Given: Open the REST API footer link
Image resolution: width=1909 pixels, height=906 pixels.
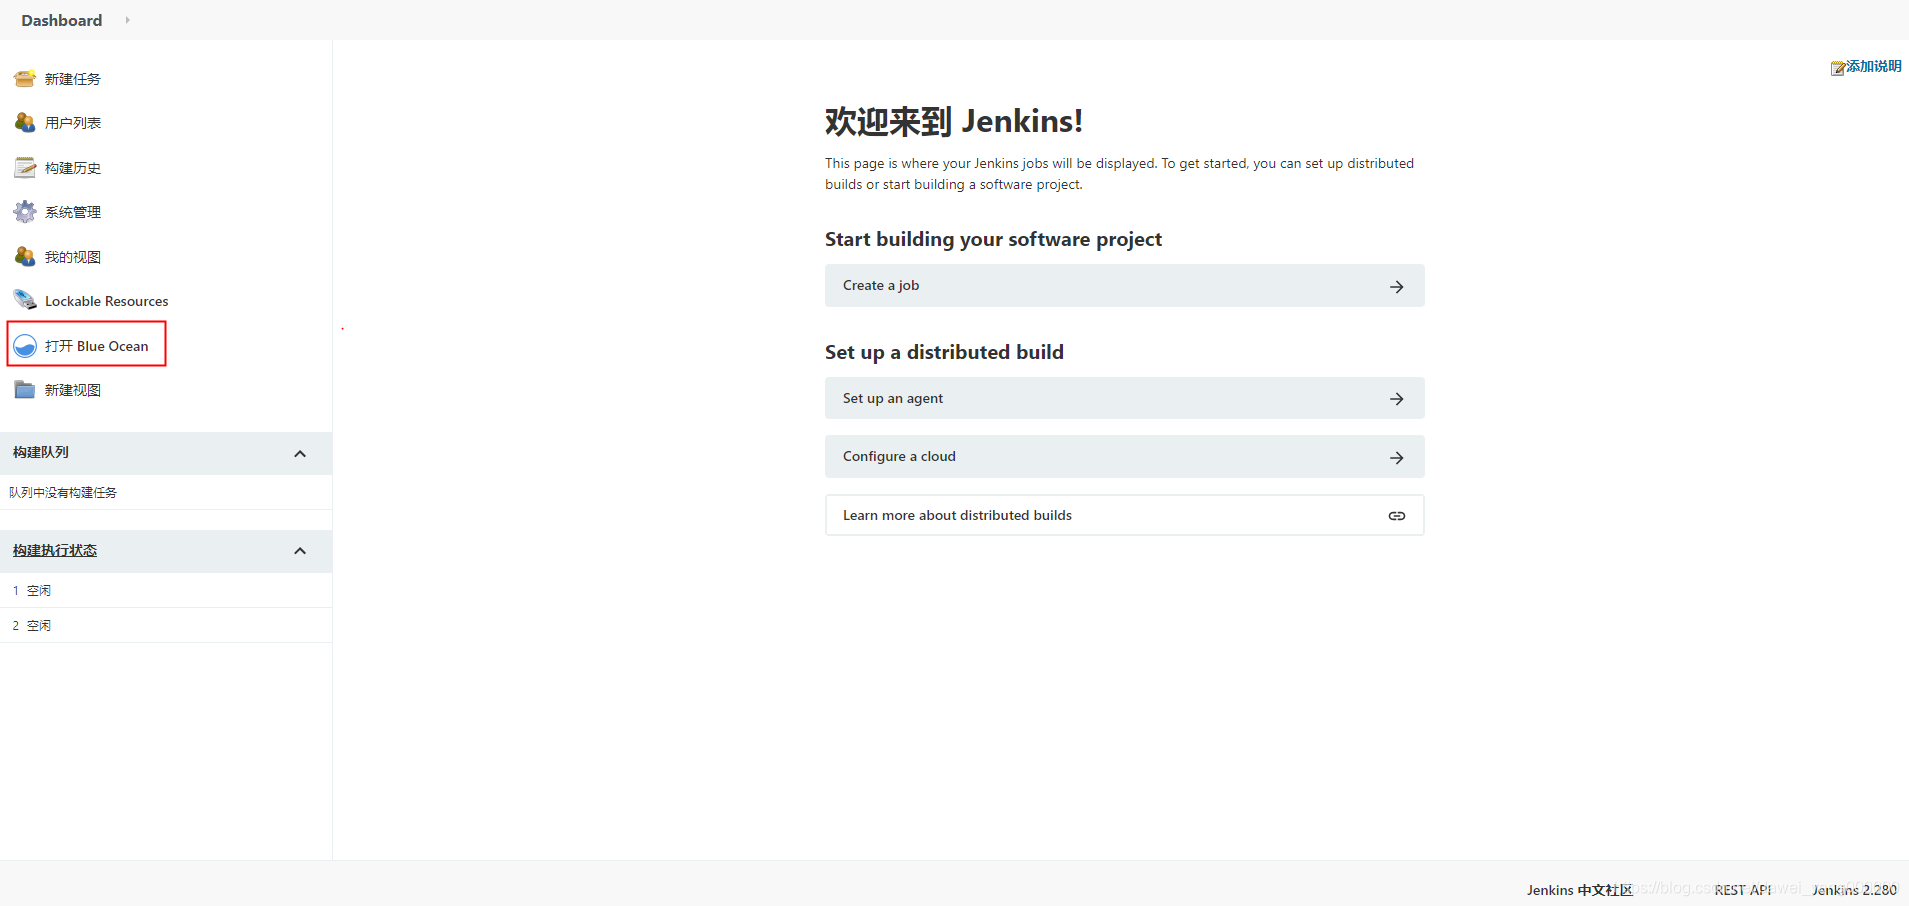Looking at the screenshot, I should (x=1743, y=890).
